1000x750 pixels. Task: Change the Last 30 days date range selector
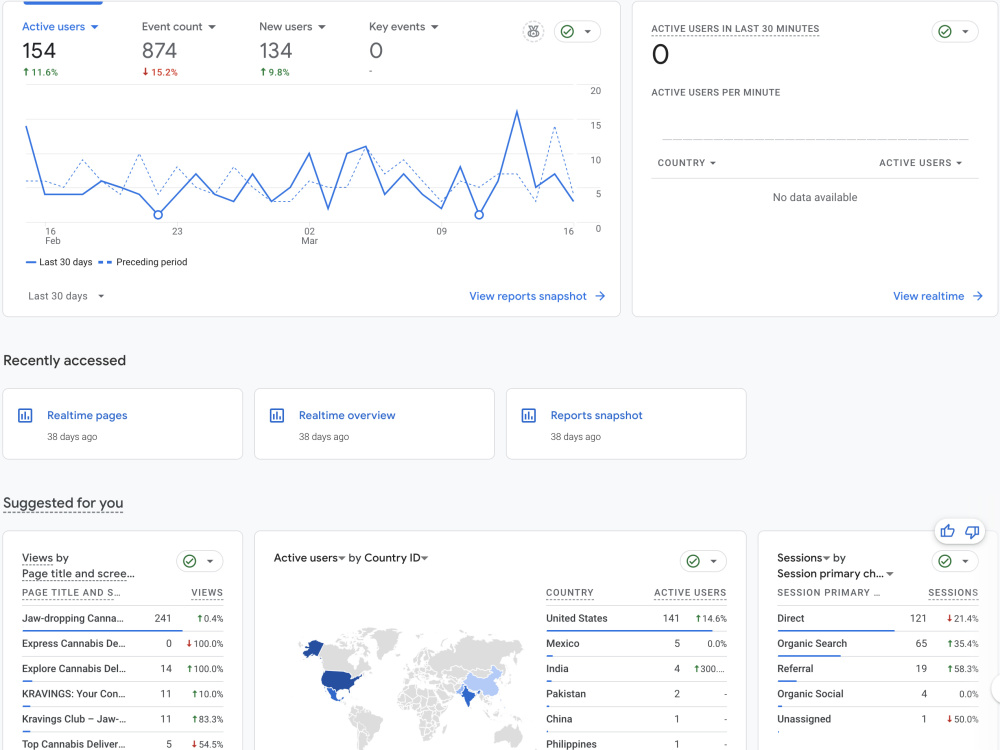click(x=66, y=296)
